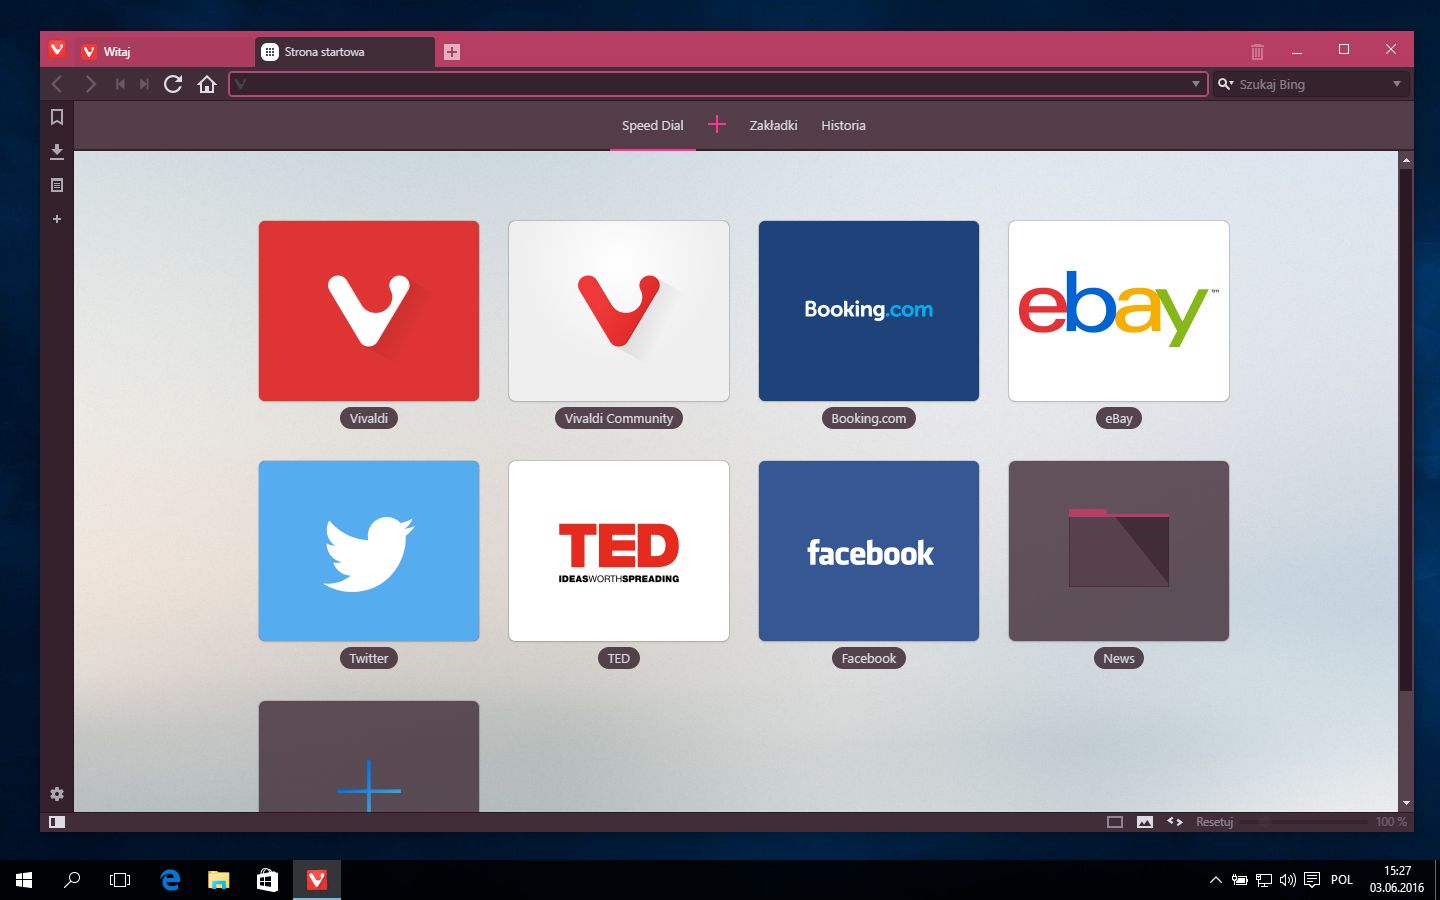Screen dimensions: 1440x900
Task: Click the Vivaldi Community label
Action: tap(619, 419)
